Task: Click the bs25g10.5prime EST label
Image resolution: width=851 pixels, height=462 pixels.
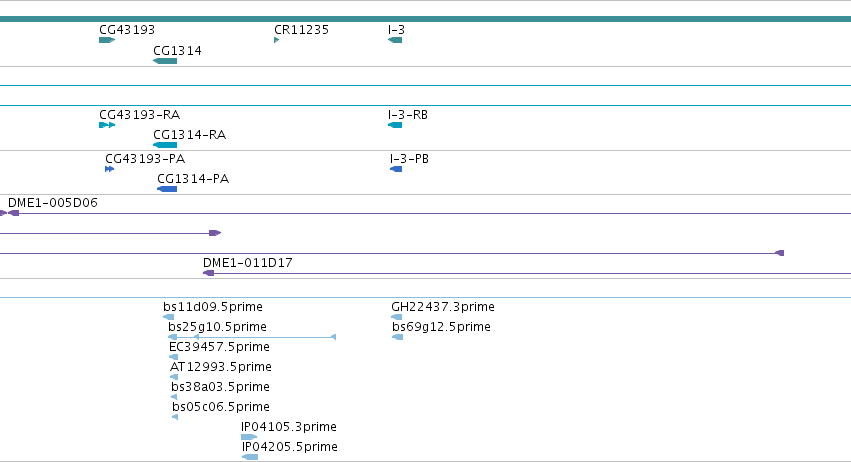Action: [217, 327]
